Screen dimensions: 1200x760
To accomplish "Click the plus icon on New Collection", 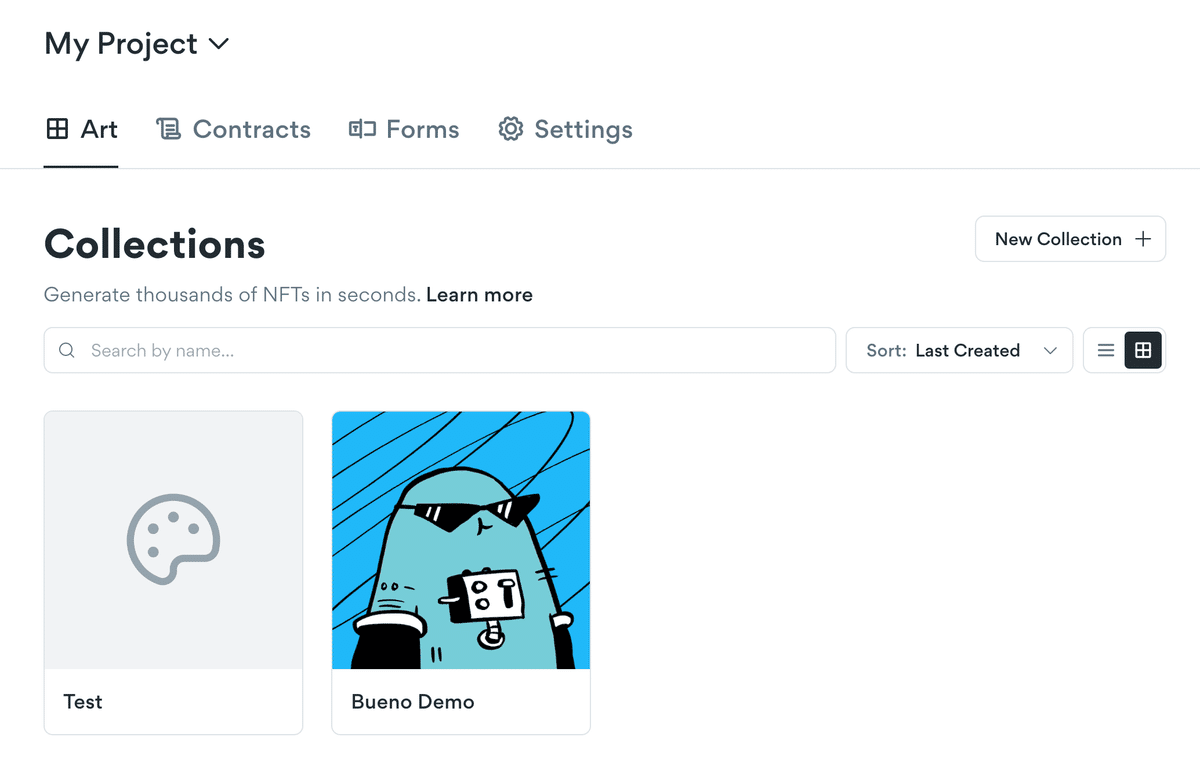I will pyautogui.click(x=1143, y=239).
